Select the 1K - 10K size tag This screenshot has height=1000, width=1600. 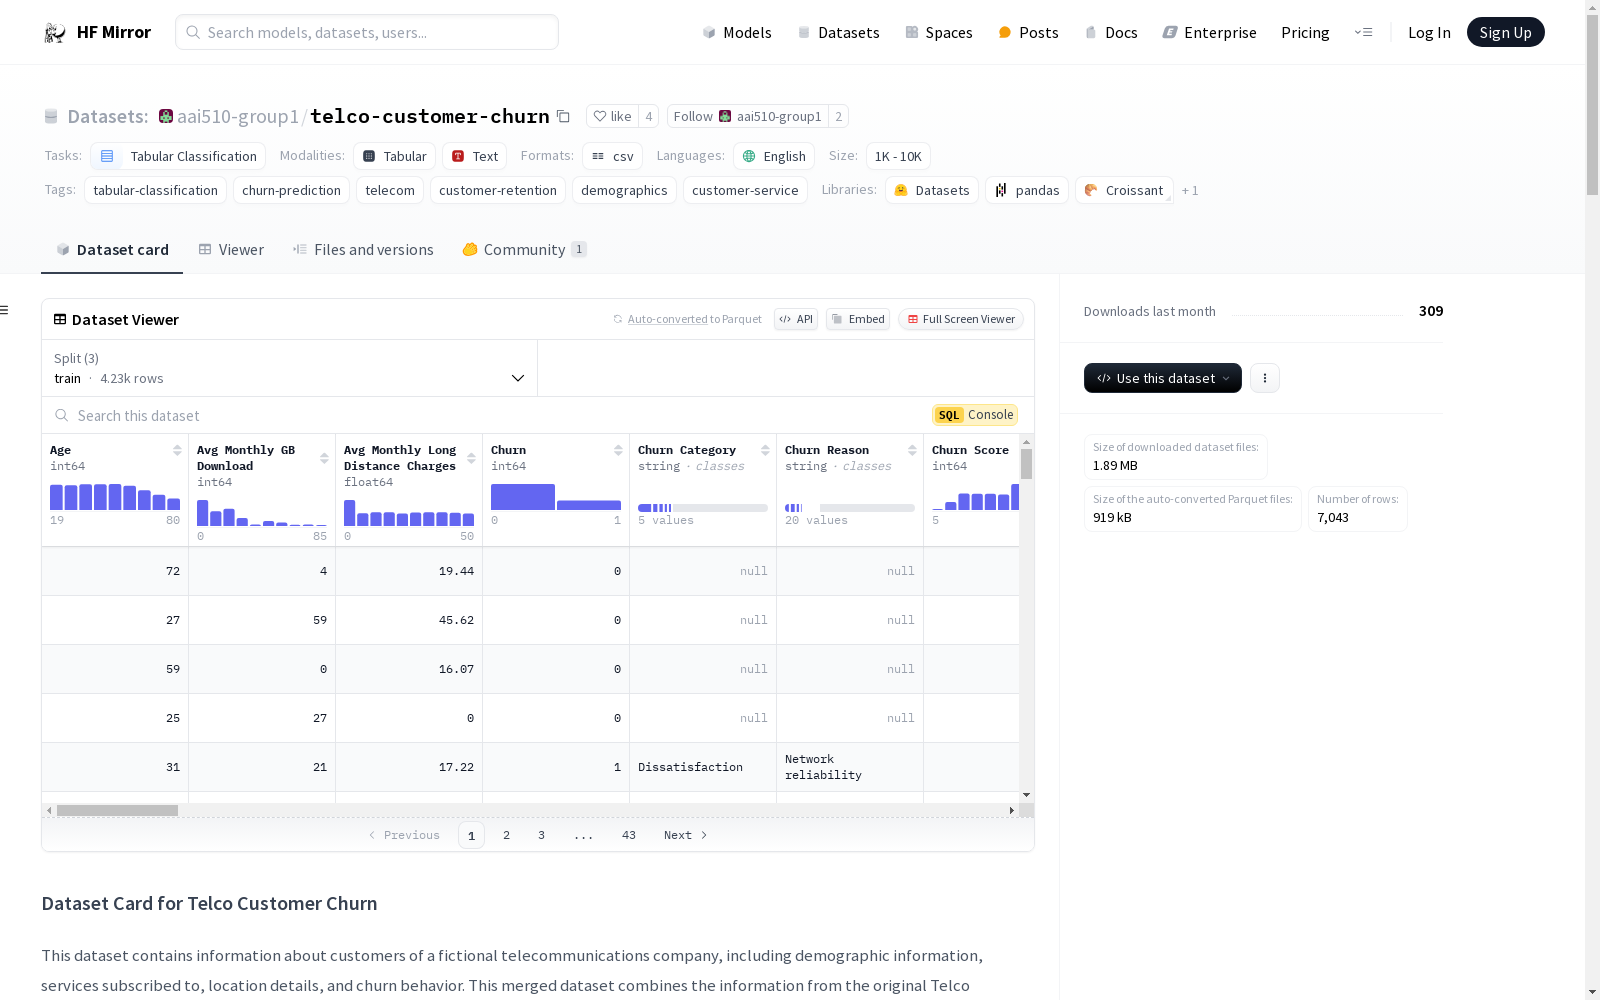(x=898, y=156)
